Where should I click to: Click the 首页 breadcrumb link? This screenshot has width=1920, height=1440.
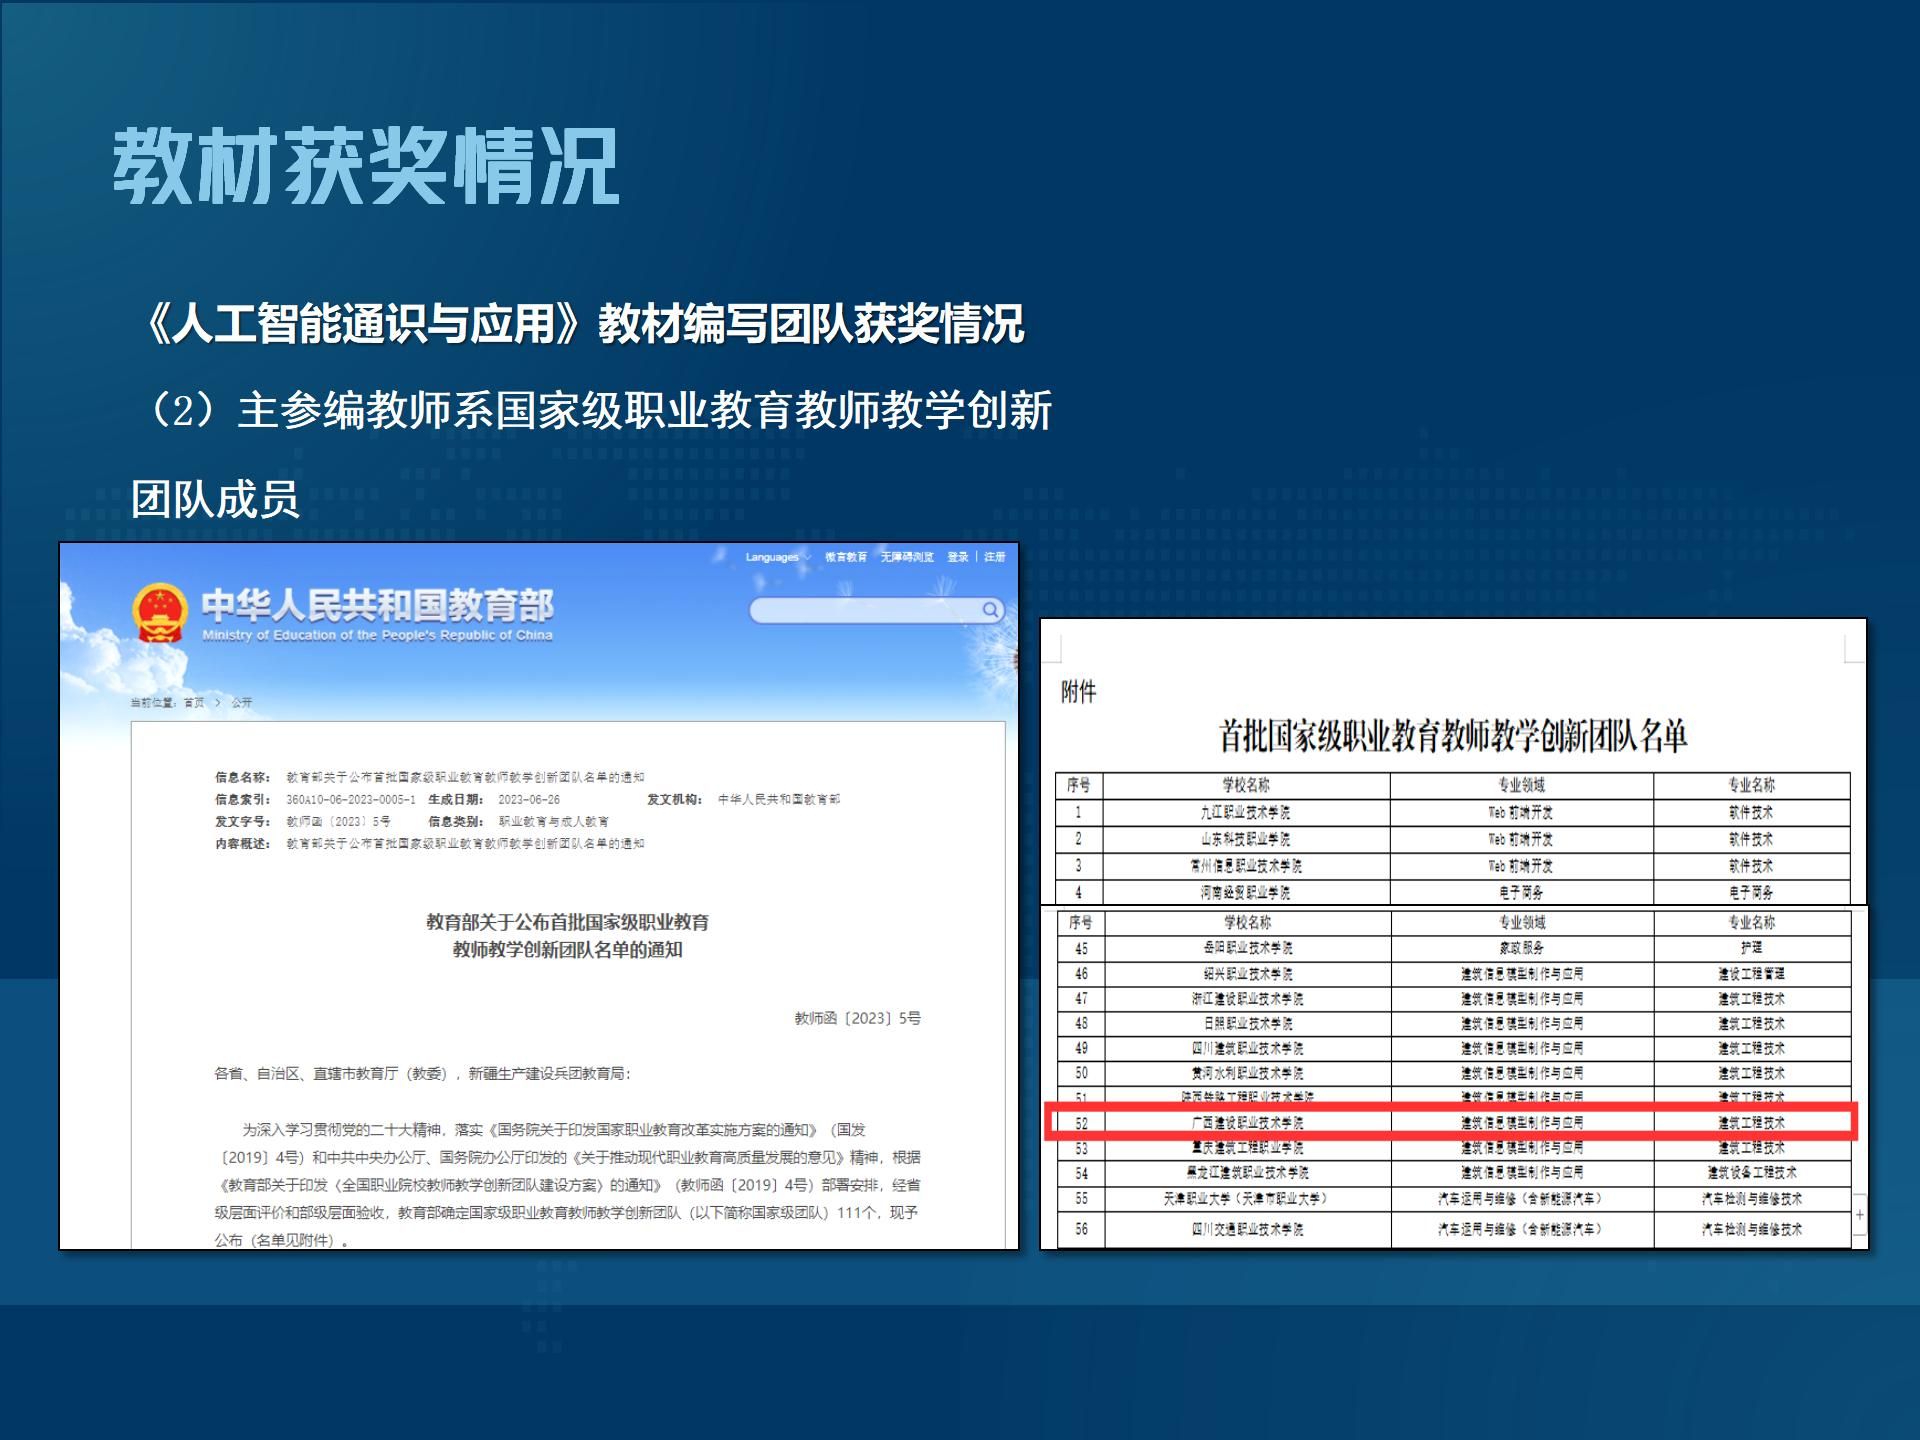pyautogui.click(x=194, y=703)
